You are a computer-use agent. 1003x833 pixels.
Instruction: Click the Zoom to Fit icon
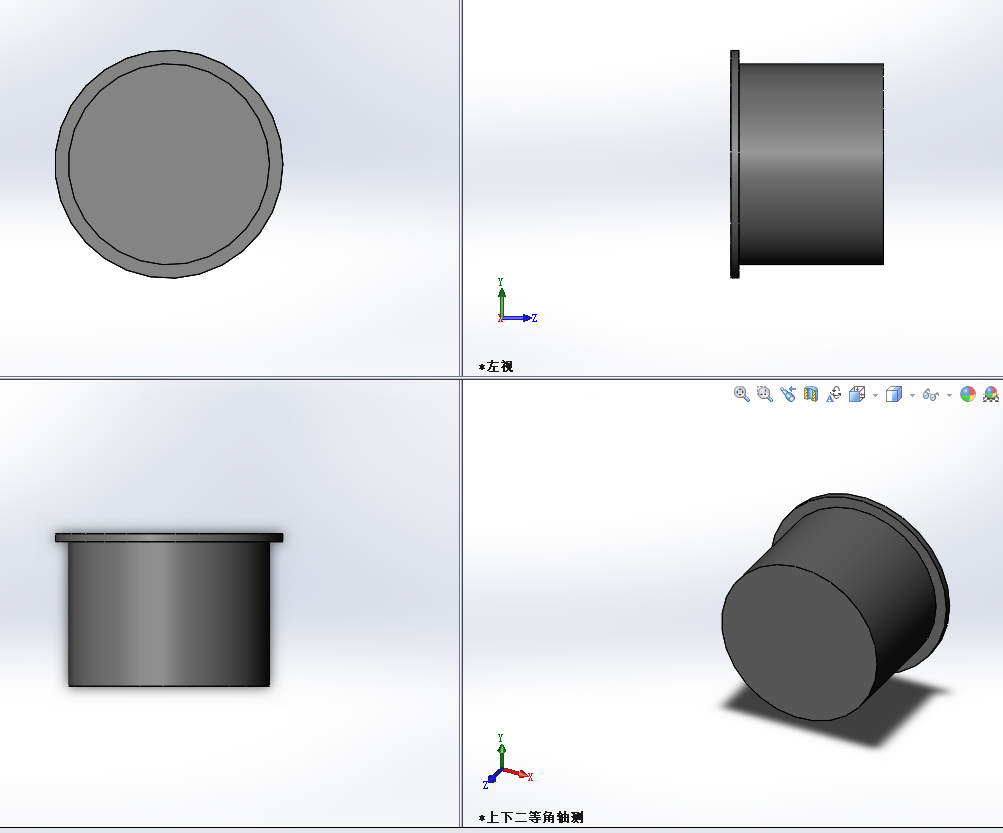pos(741,394)
